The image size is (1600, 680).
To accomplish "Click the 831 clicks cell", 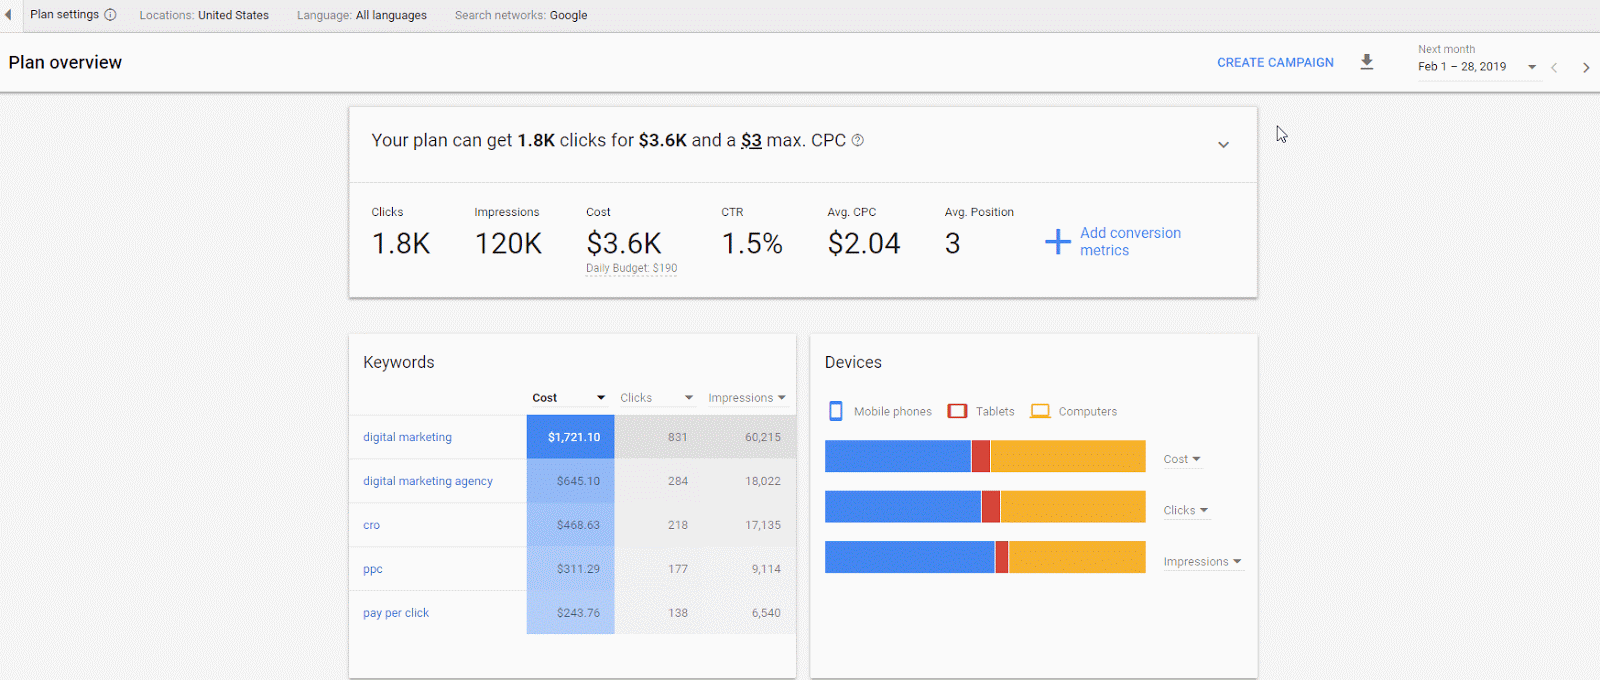I will [678, 437].
